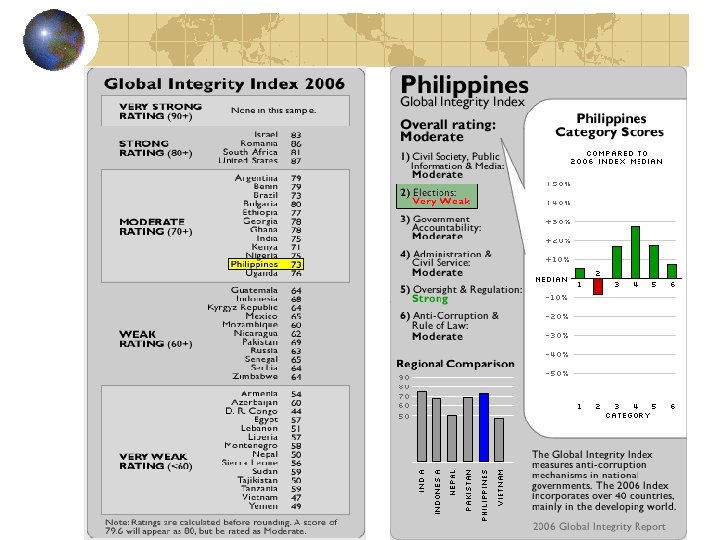This screenshot has width=720, height=540.
Task: Select the highlighted Philippines 73 row
Action: click(x=266, y=264)
